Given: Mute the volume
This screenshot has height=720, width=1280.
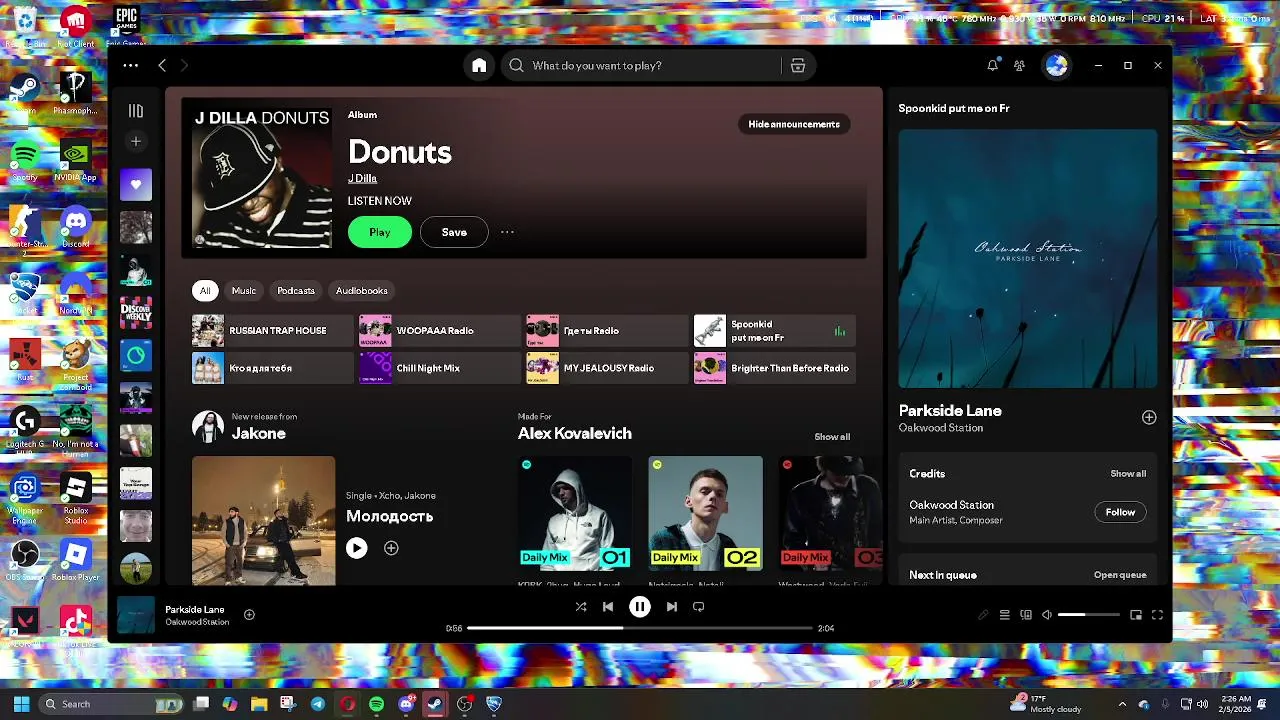Looking at the screenshot, I should [1047, 615].
